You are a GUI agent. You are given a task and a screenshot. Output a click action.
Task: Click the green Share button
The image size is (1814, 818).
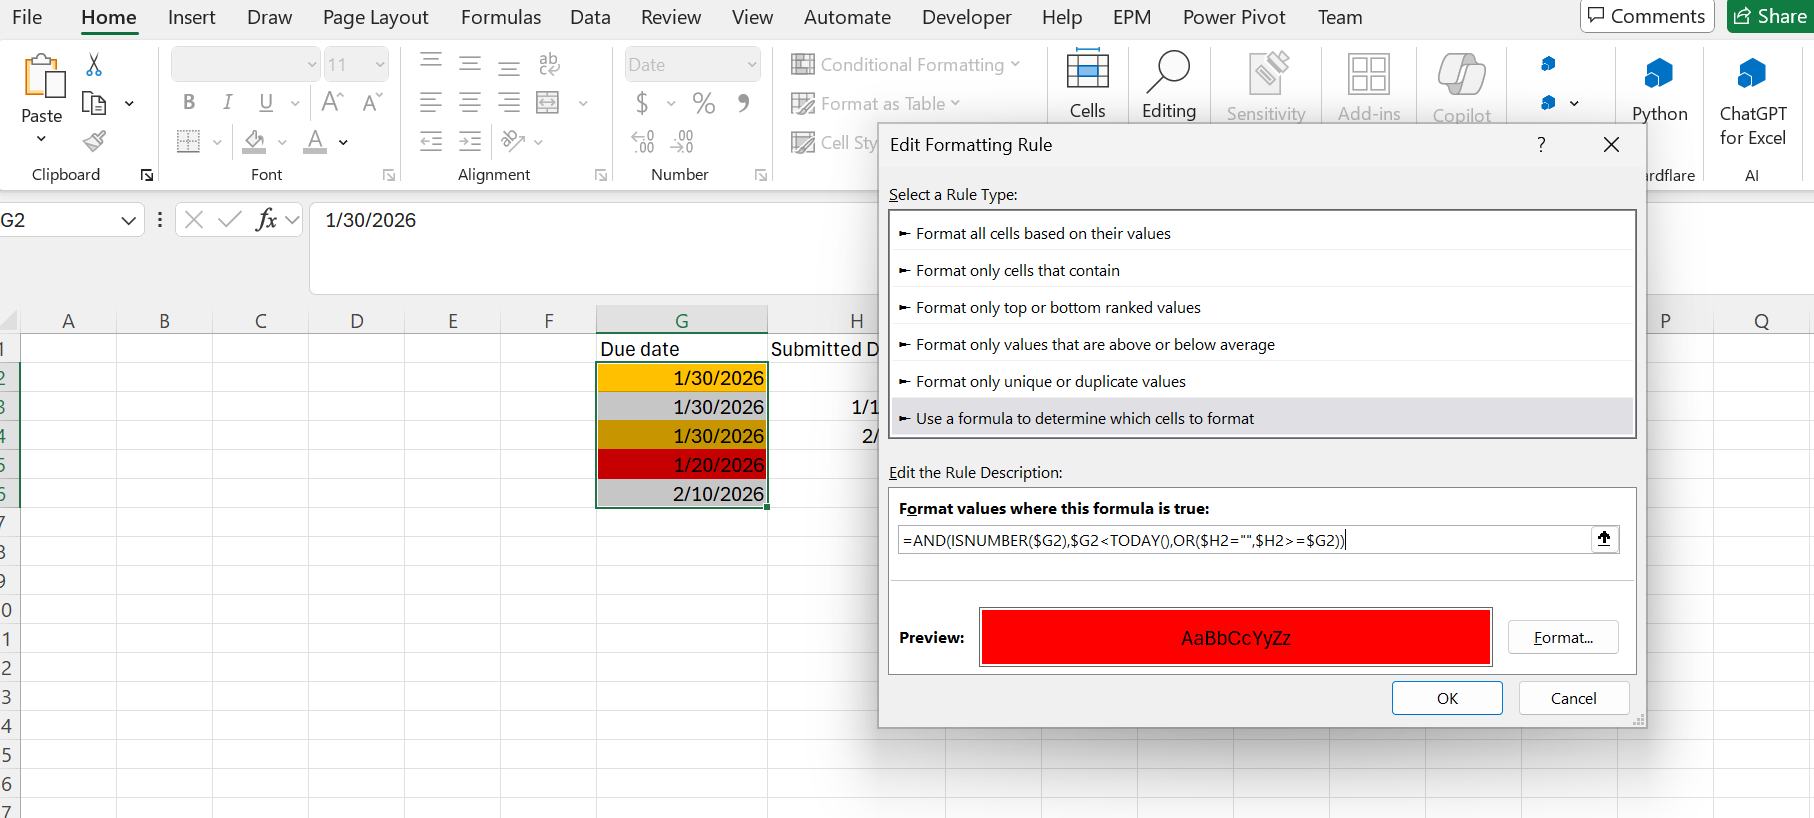coord(1770,16)
